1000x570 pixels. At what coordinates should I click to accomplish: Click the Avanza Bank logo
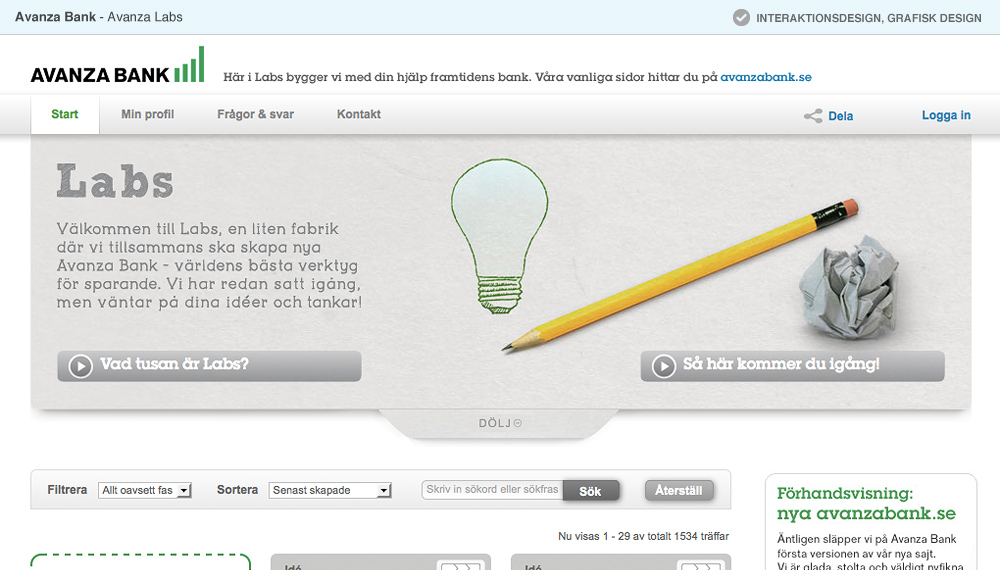tap(117, 66)
